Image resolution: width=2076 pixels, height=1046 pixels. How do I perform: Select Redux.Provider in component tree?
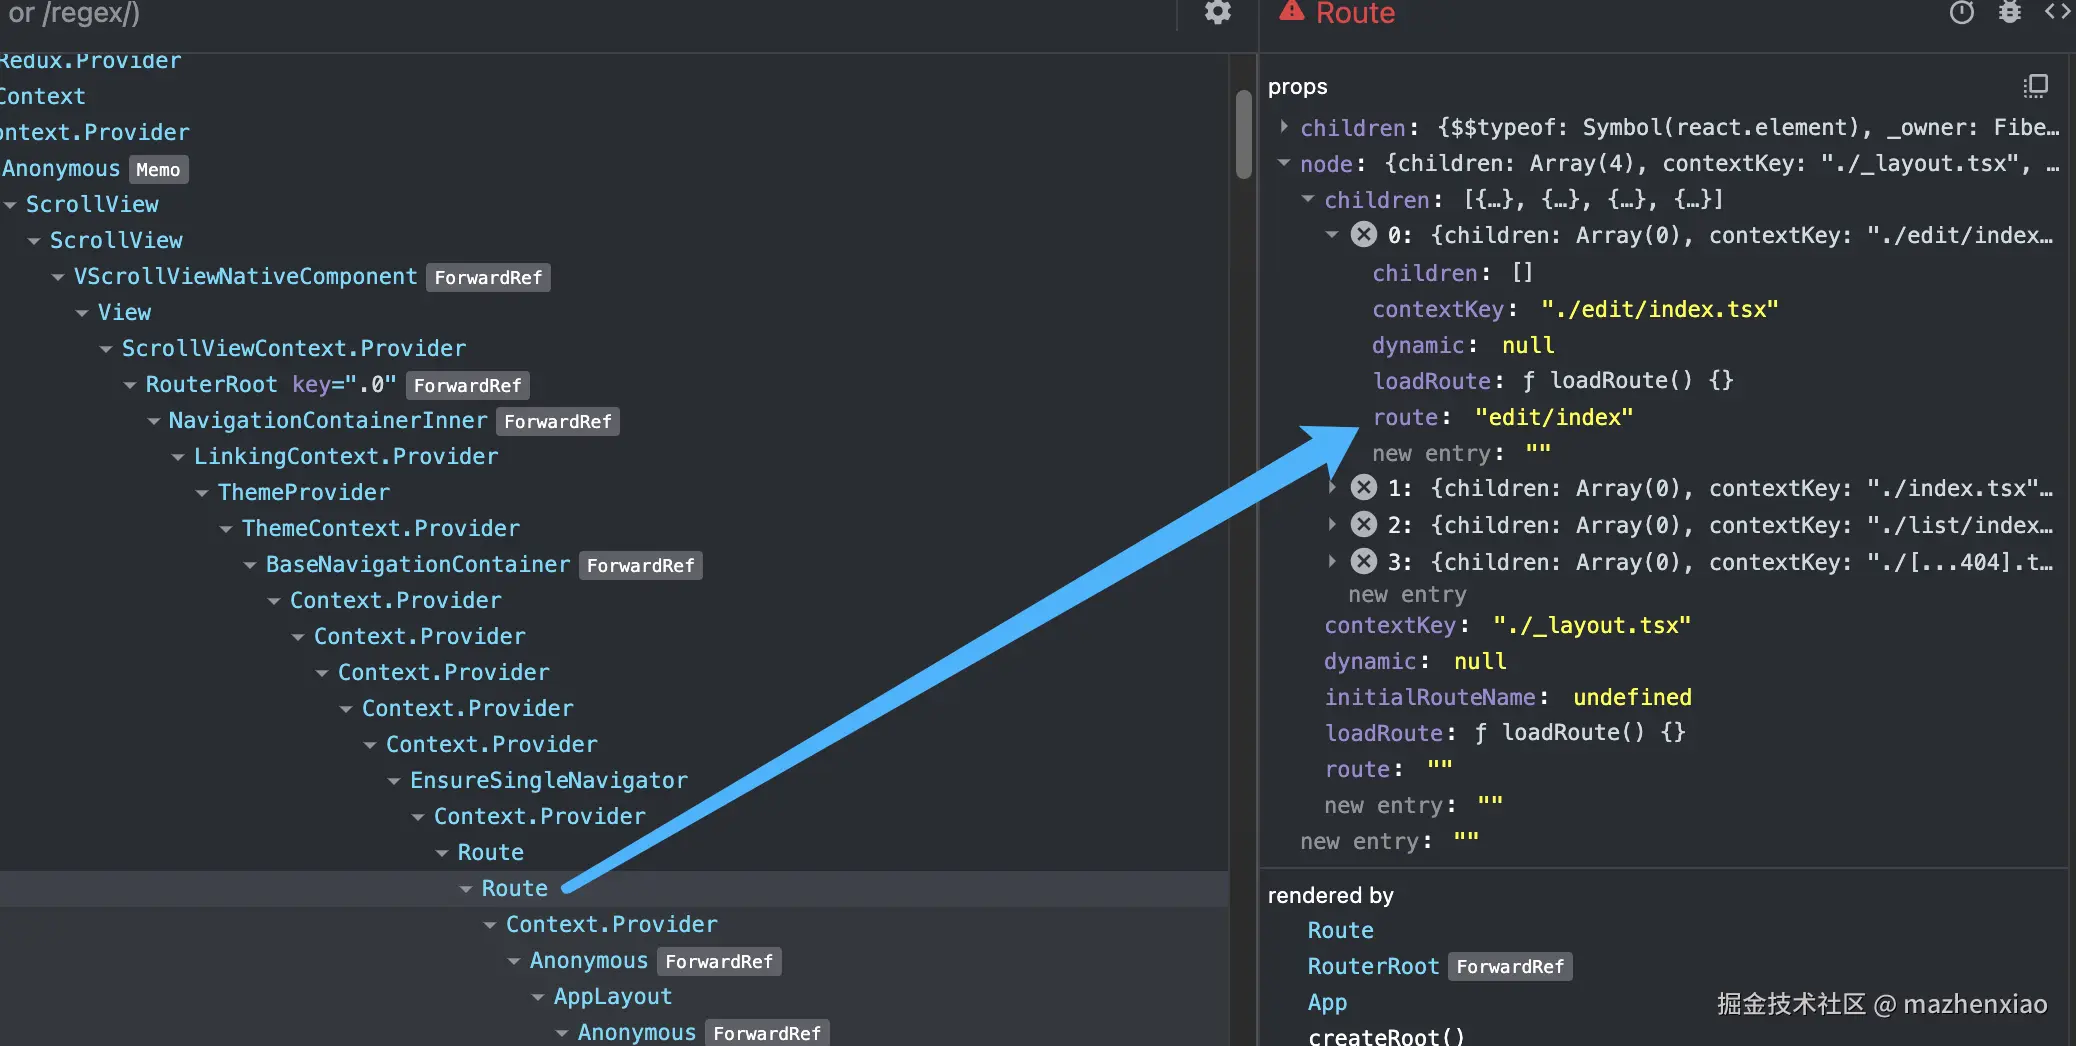point(90,61)
